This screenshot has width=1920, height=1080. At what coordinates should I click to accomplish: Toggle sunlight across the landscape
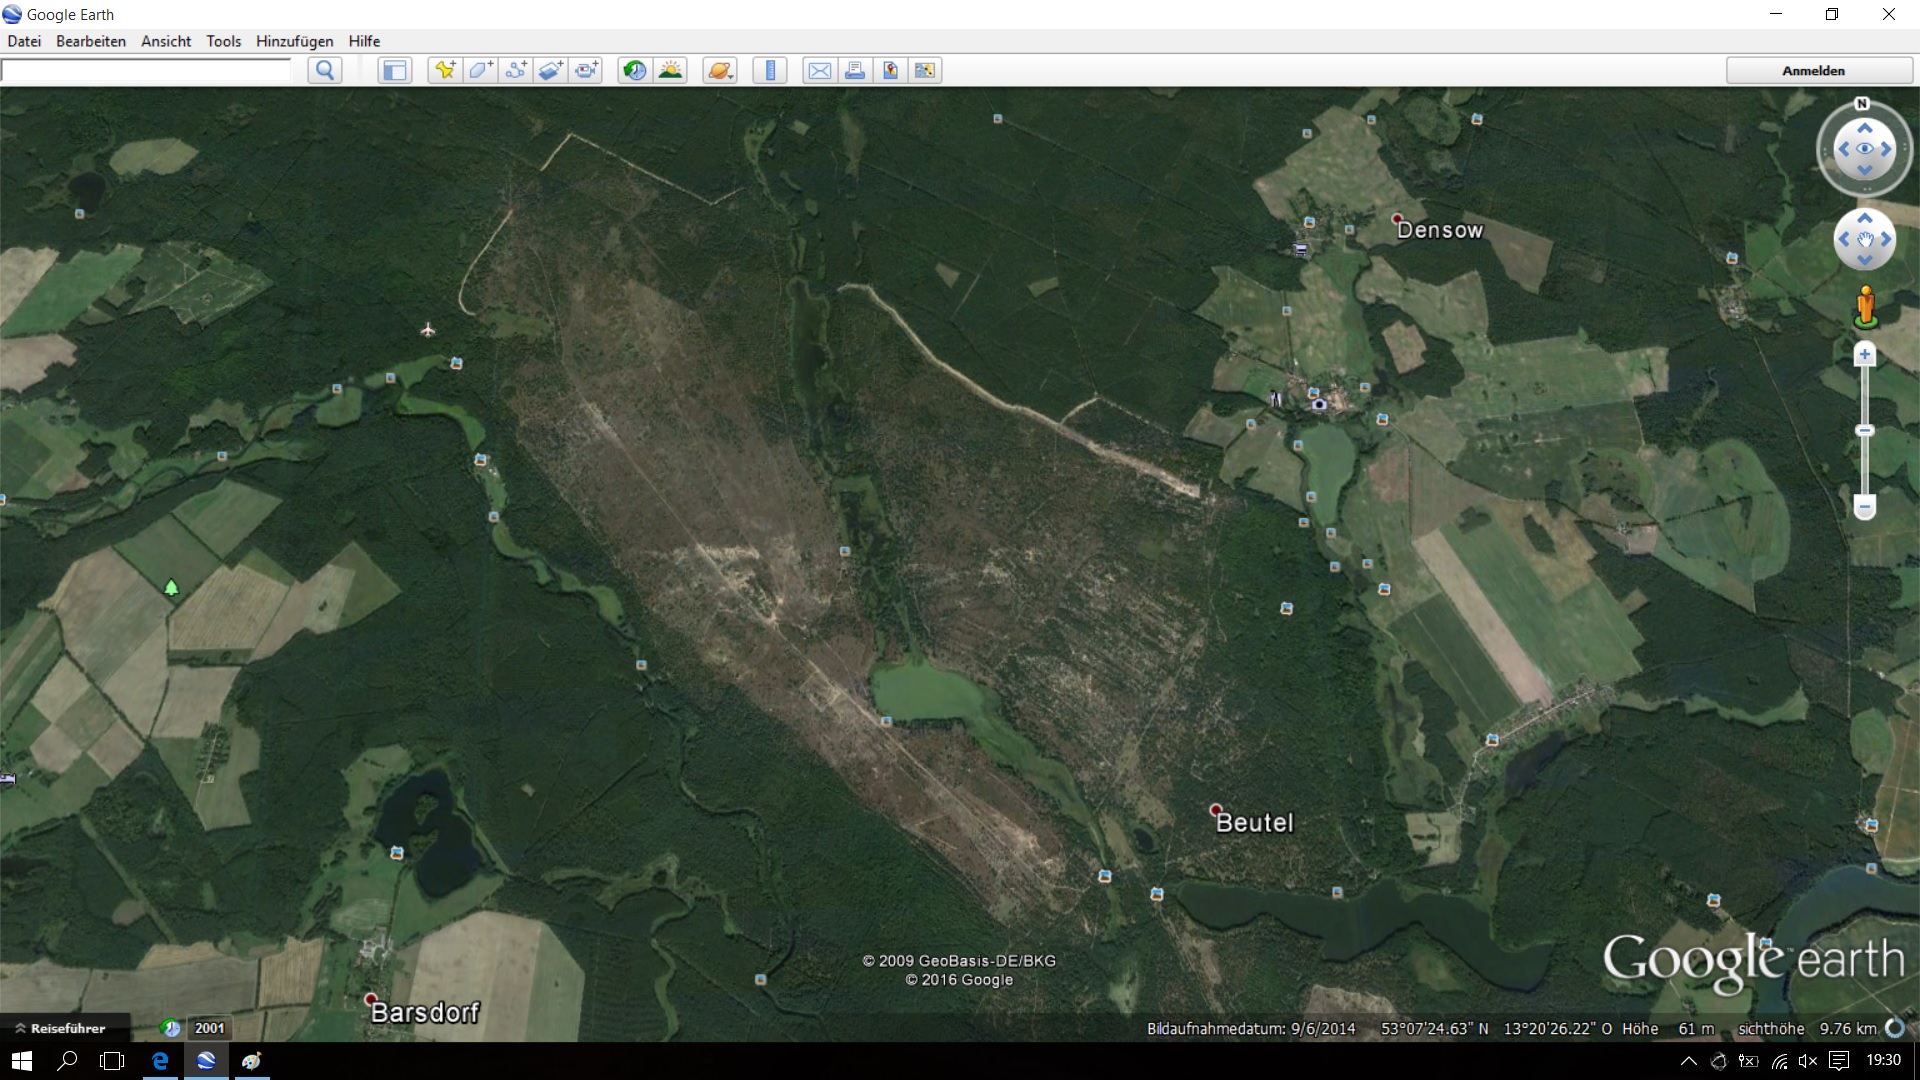click(671, 70)
